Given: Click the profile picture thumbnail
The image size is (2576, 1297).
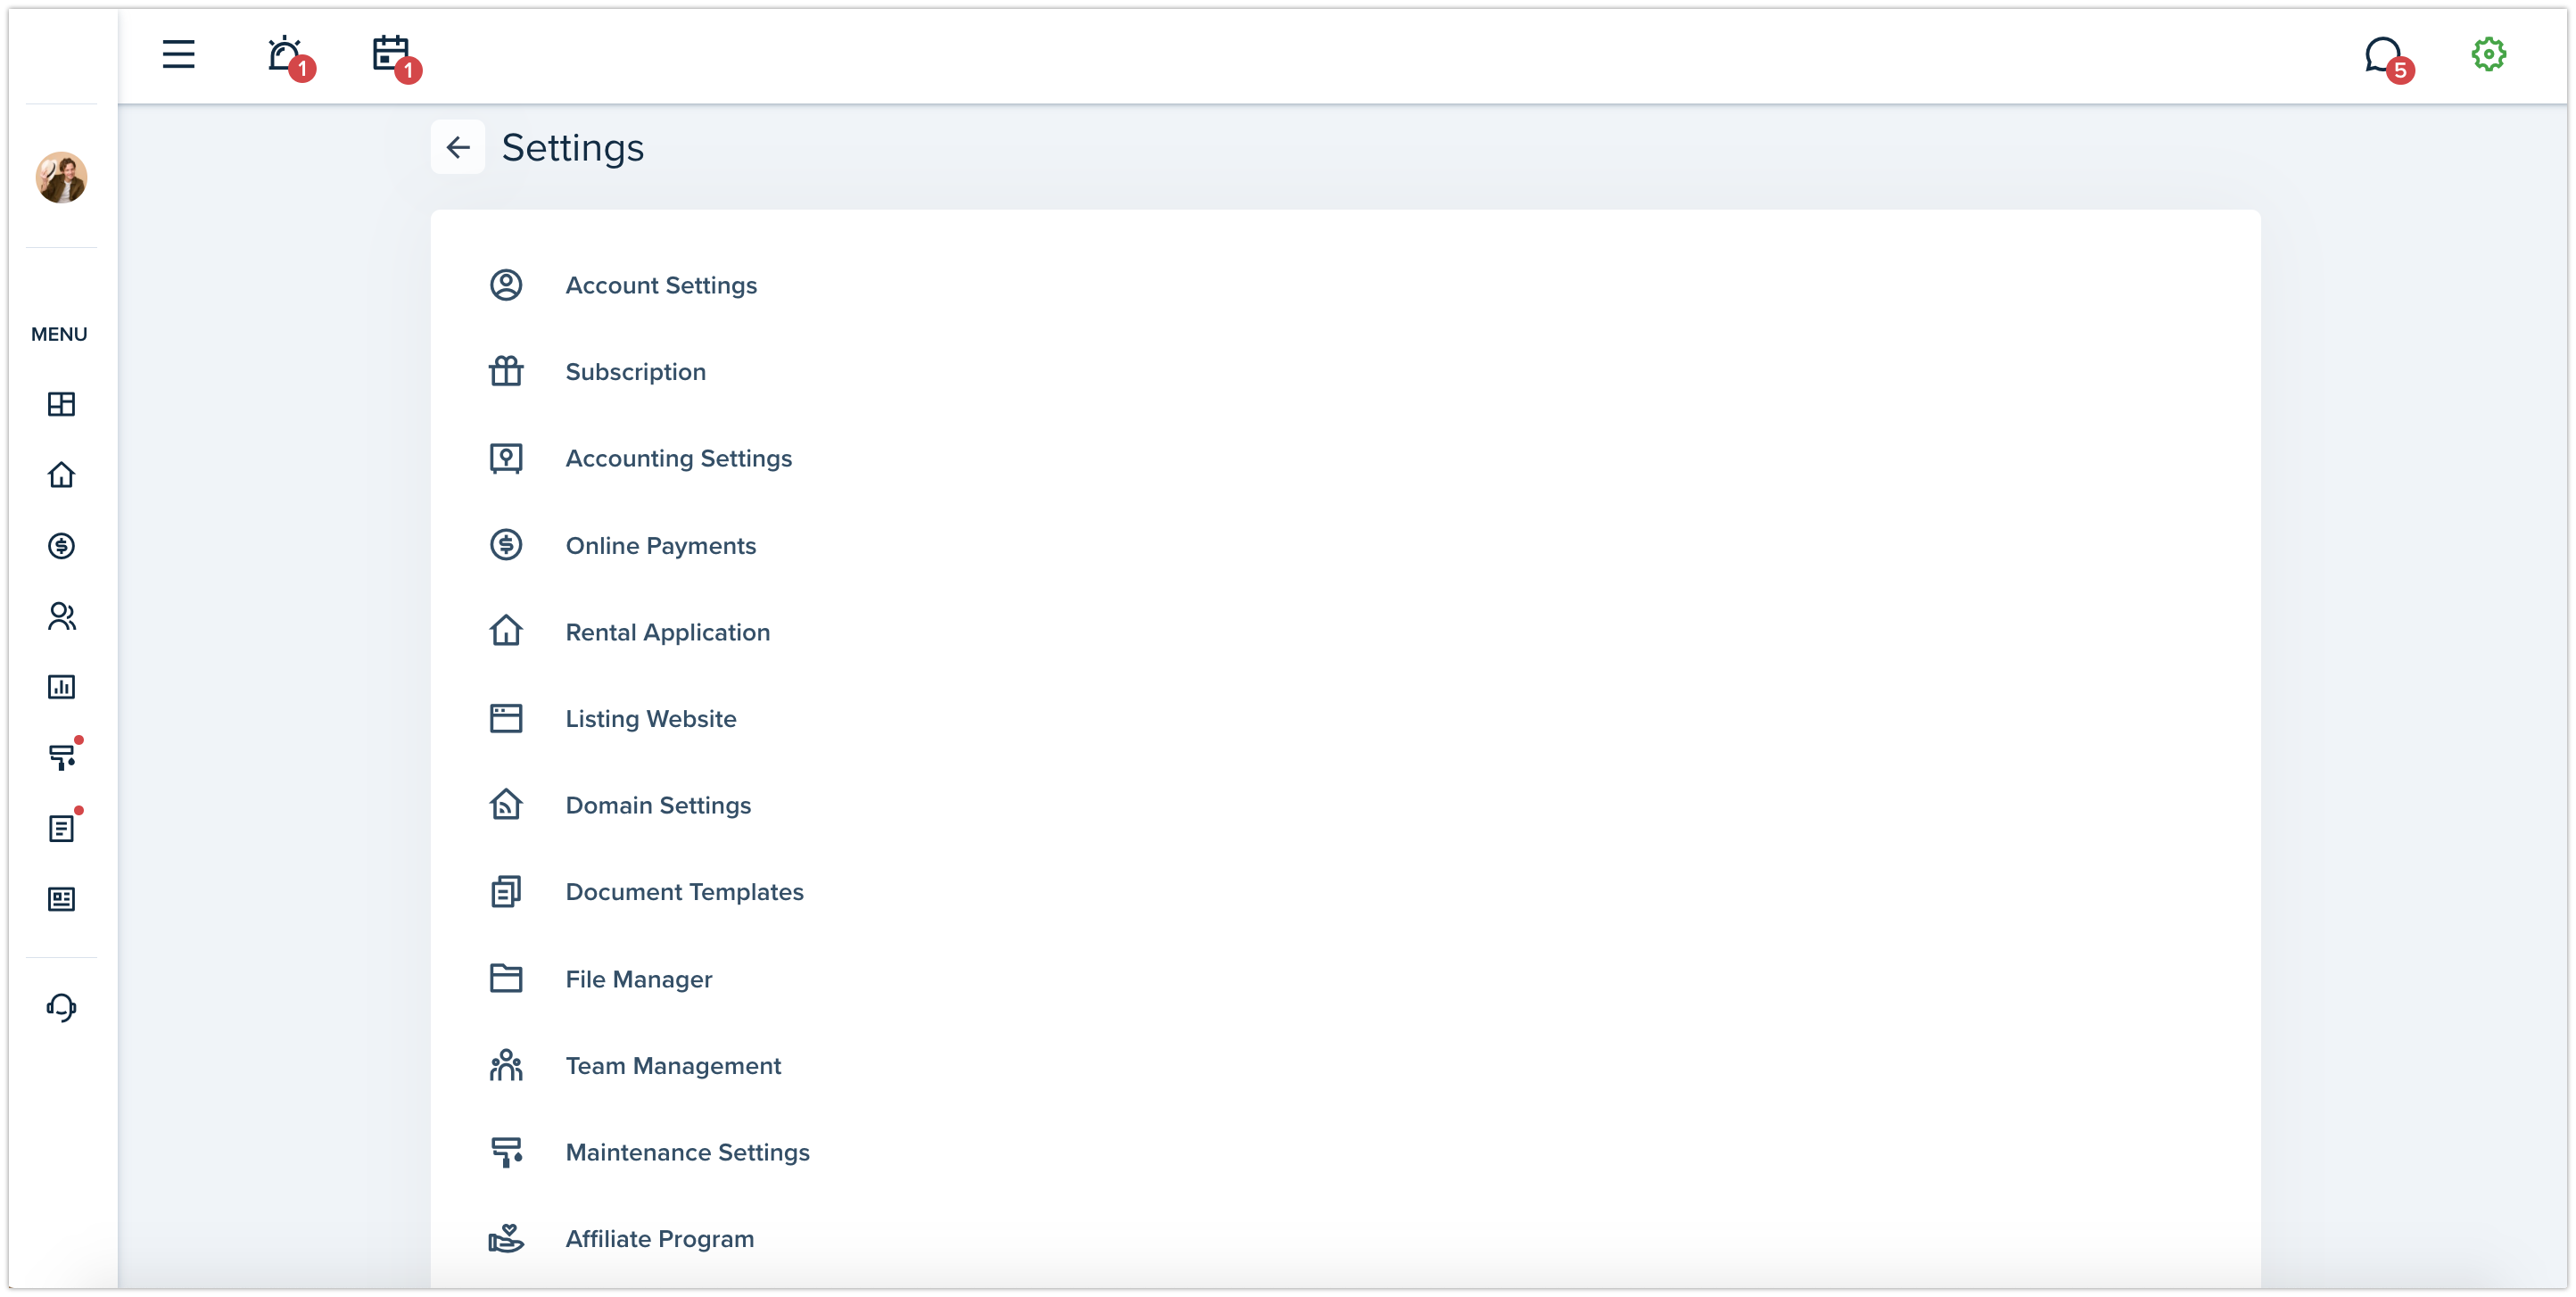Looking at the screenshot, I should click(x=62, y=178).
